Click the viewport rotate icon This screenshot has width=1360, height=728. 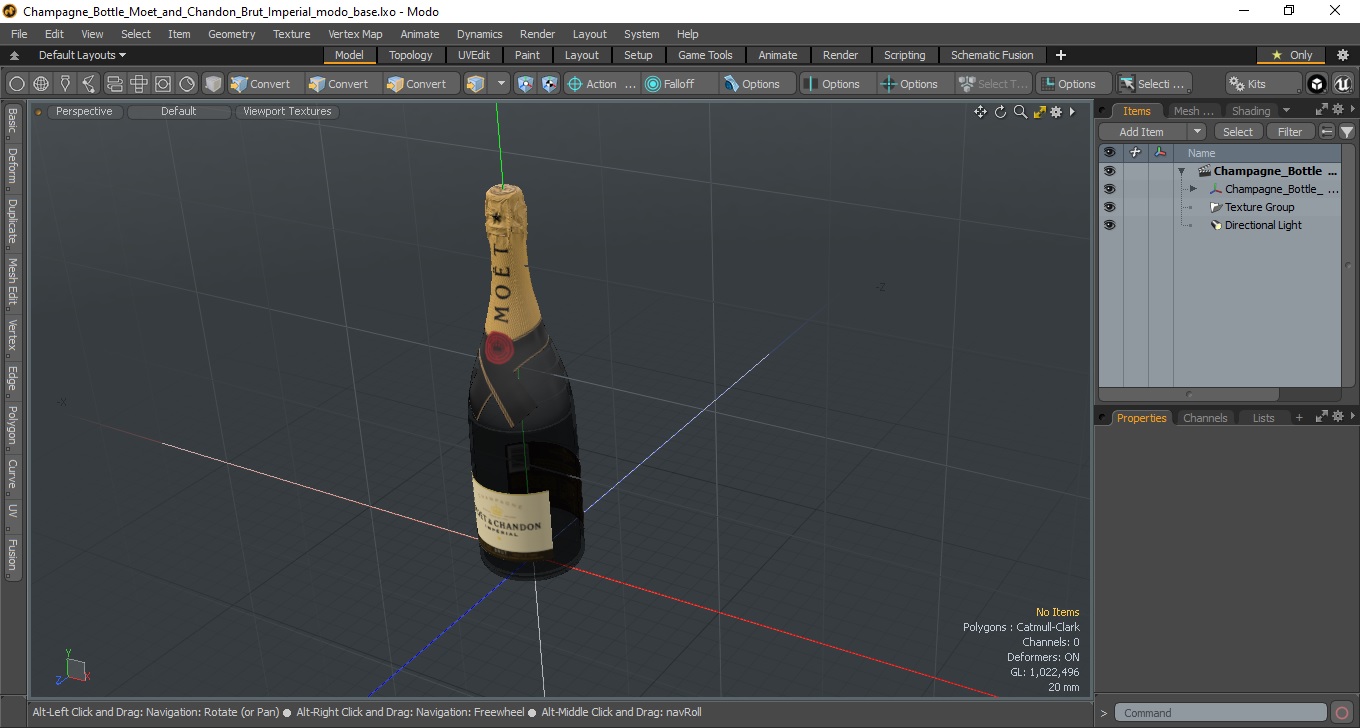pyautogui.click(x=1000, y=112)
